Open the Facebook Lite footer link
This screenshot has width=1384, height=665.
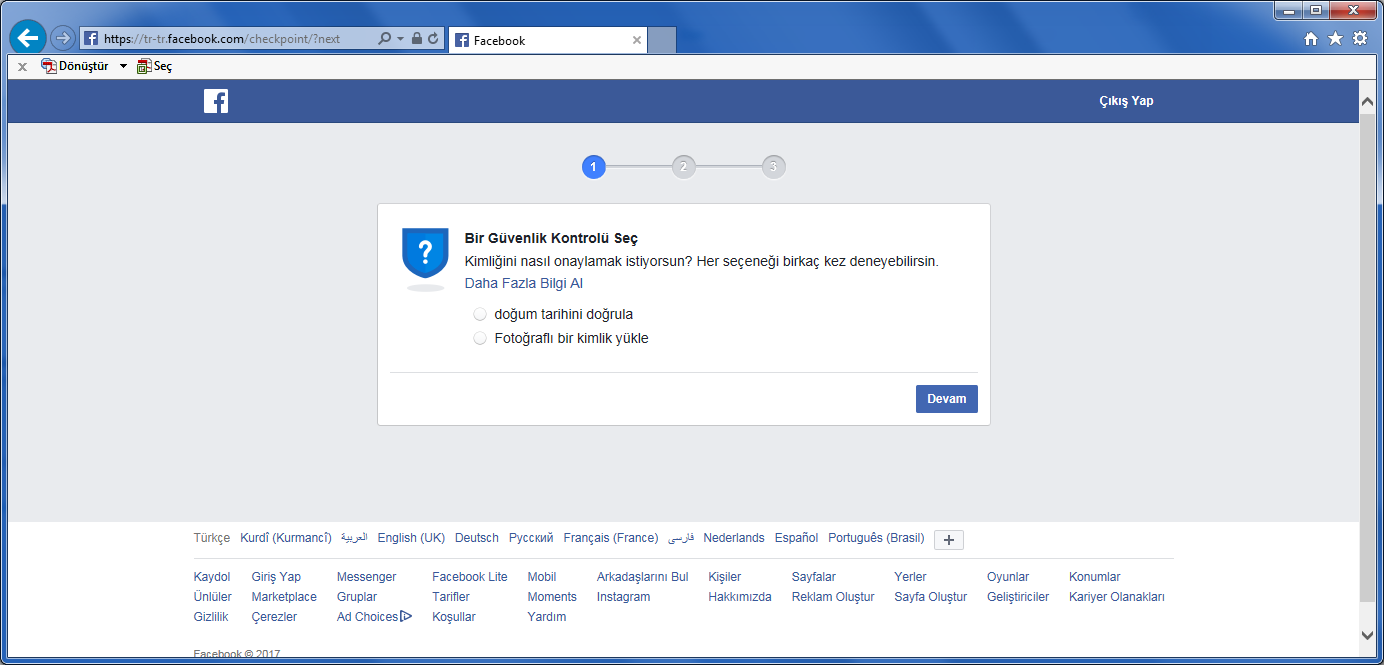point(470,577)
